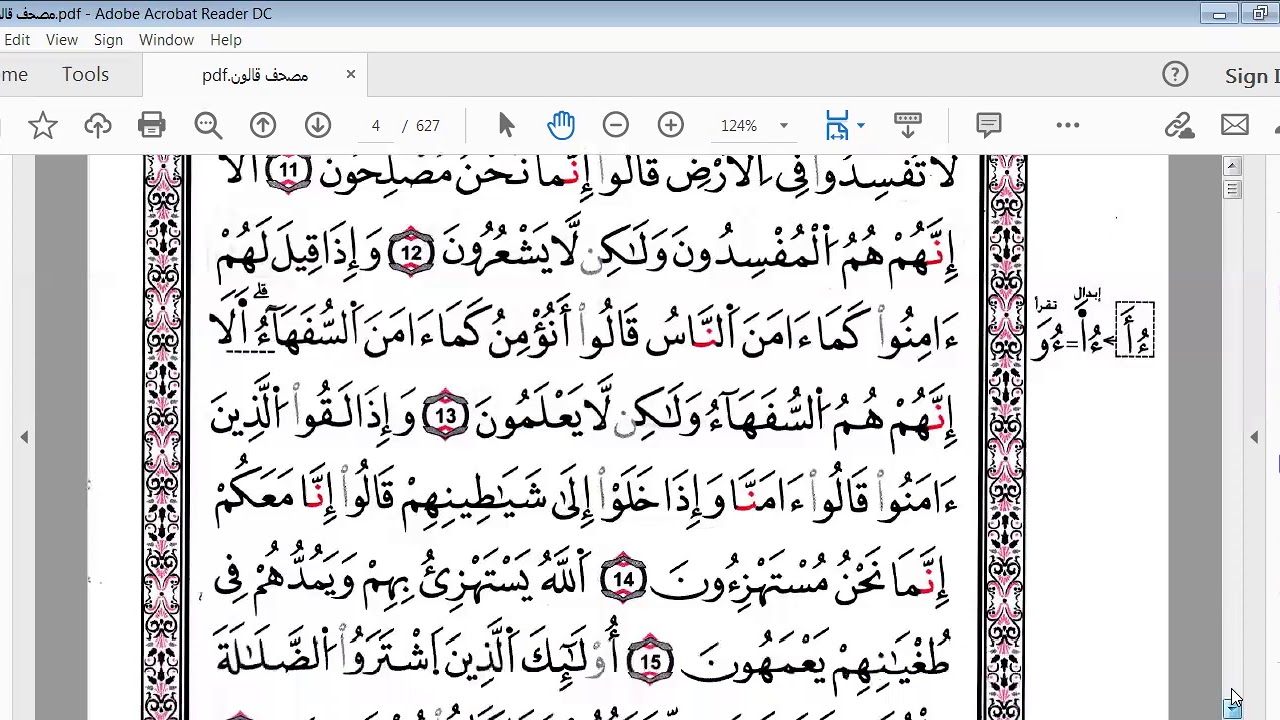Open the Window menu
1280x720 pixels.
166,40
